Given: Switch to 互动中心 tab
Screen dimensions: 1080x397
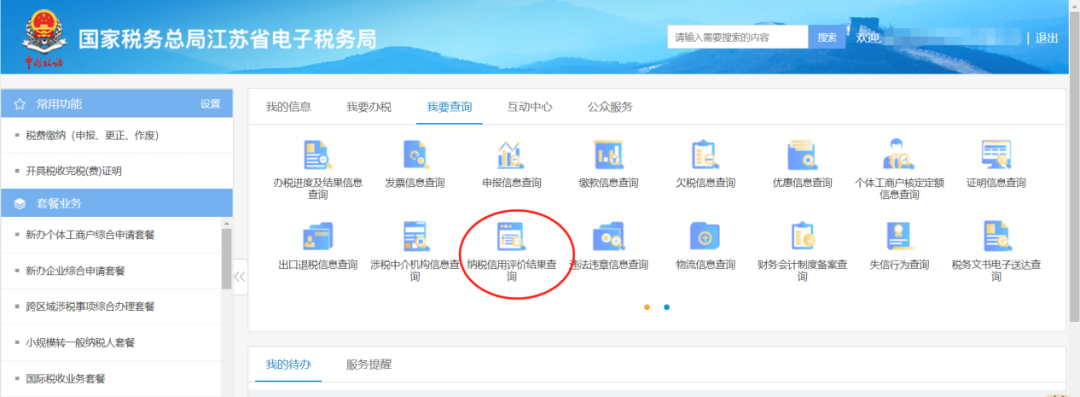Looking at the screenshot, I should 530,107.
